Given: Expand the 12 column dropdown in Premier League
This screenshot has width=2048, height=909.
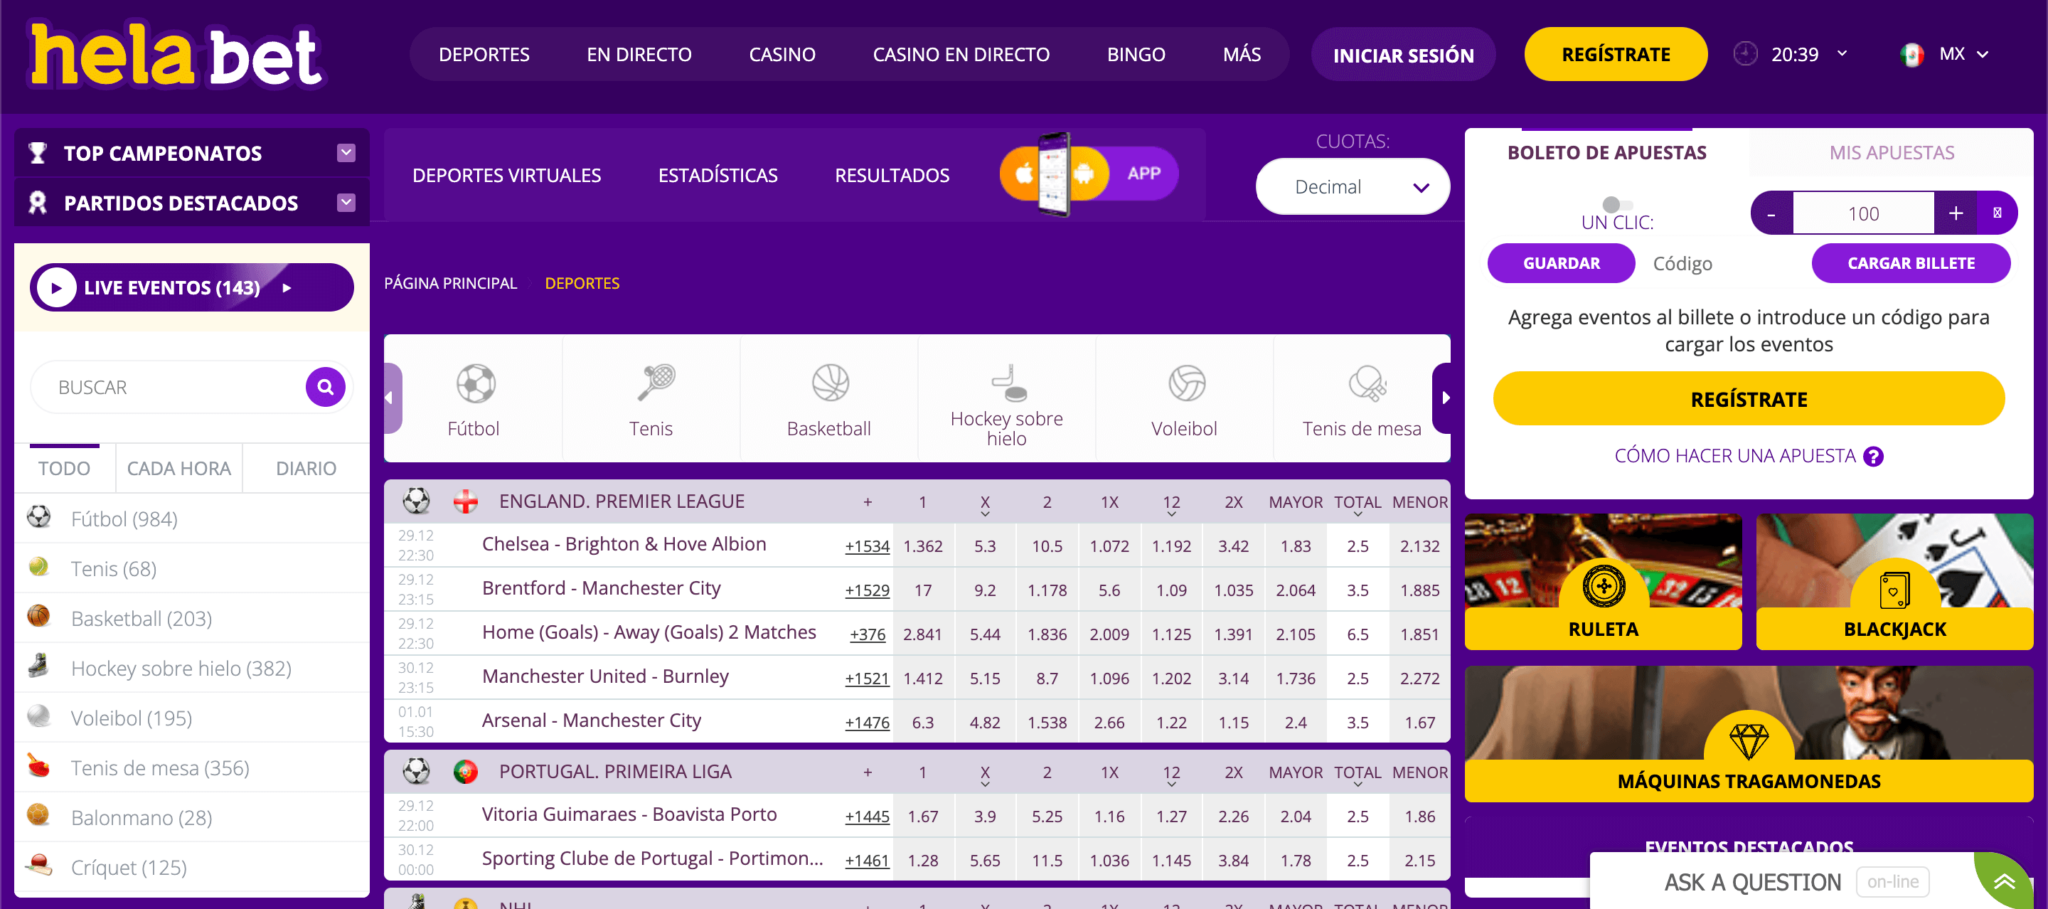Looking at the screenshot, I should (1172, 514).
